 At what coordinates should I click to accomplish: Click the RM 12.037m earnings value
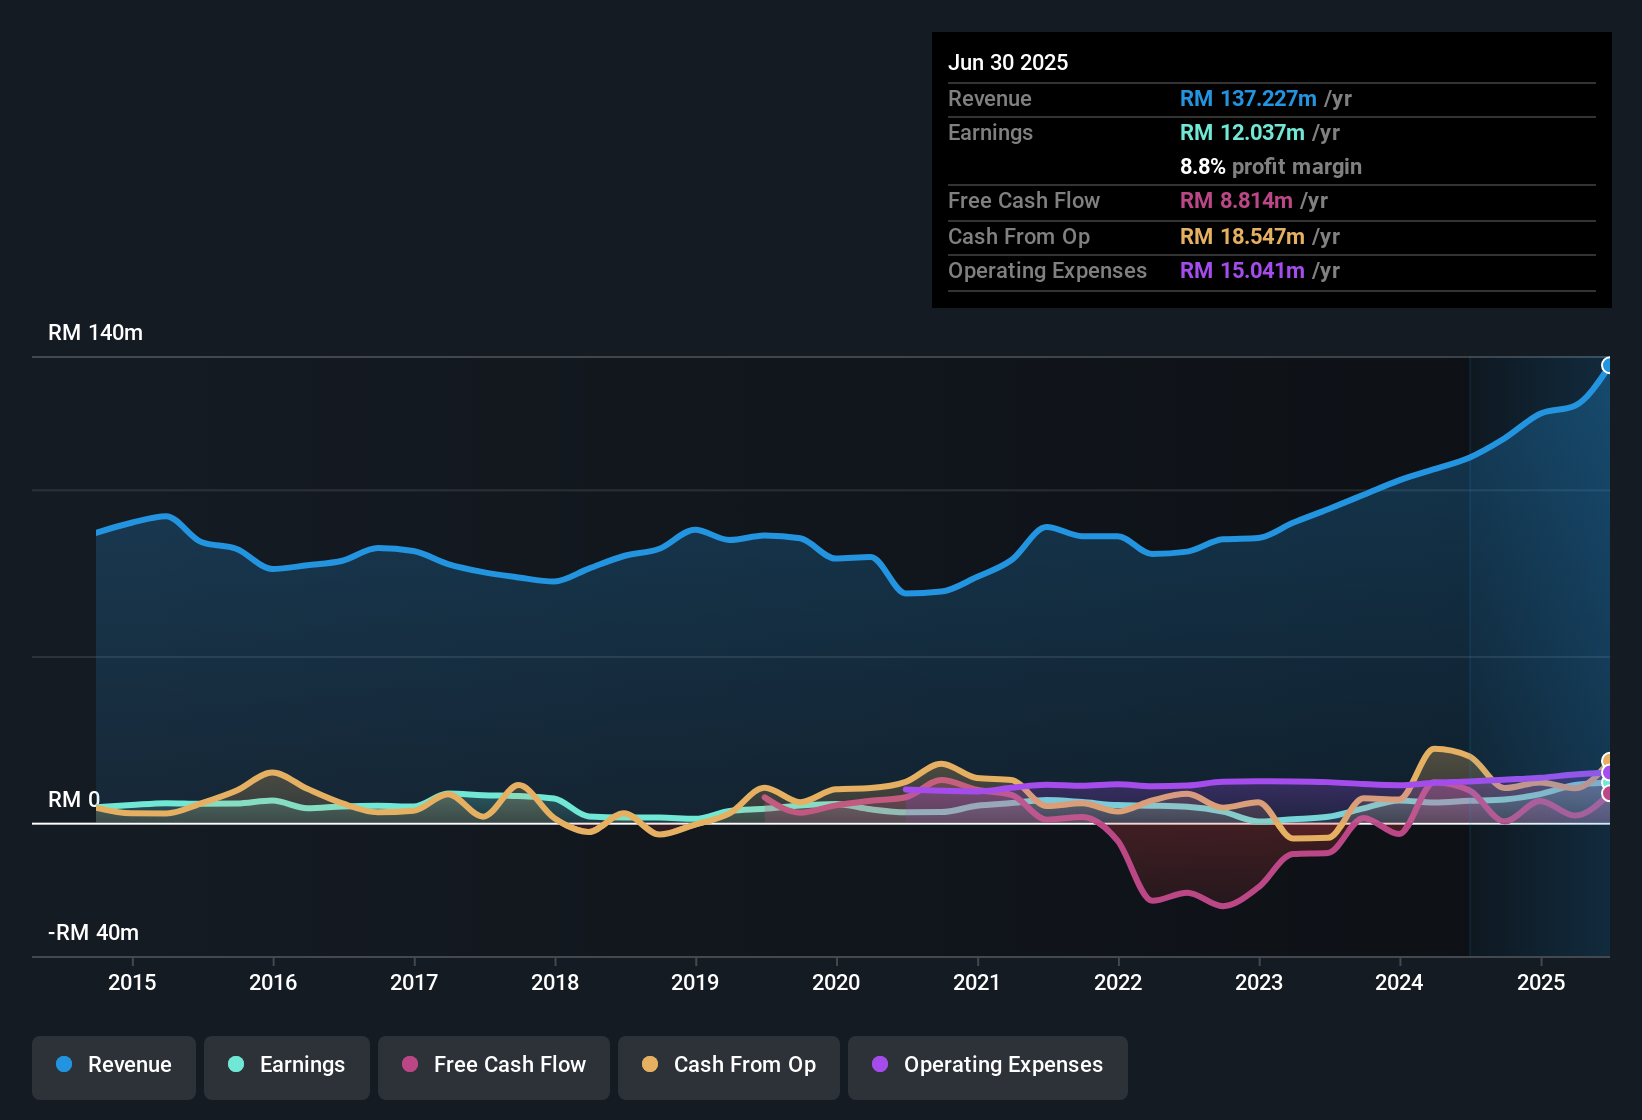click(1242, 132)
